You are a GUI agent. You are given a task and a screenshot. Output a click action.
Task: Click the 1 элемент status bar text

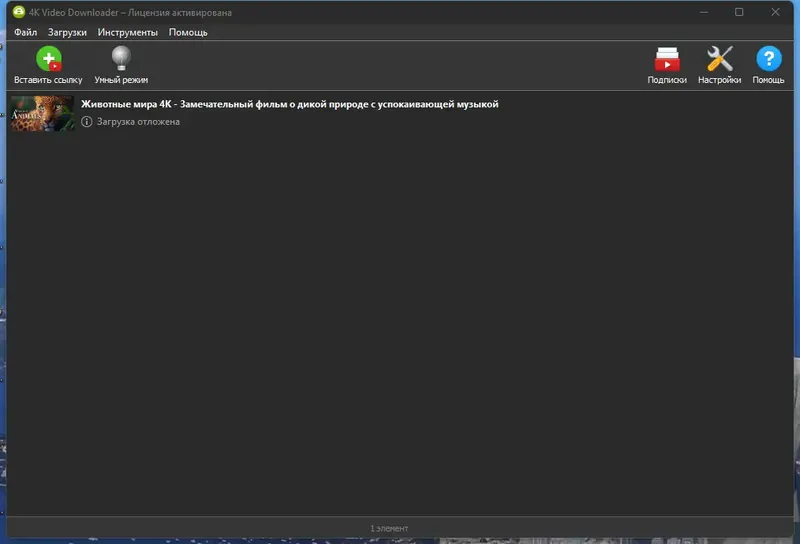tap(389, 528)
